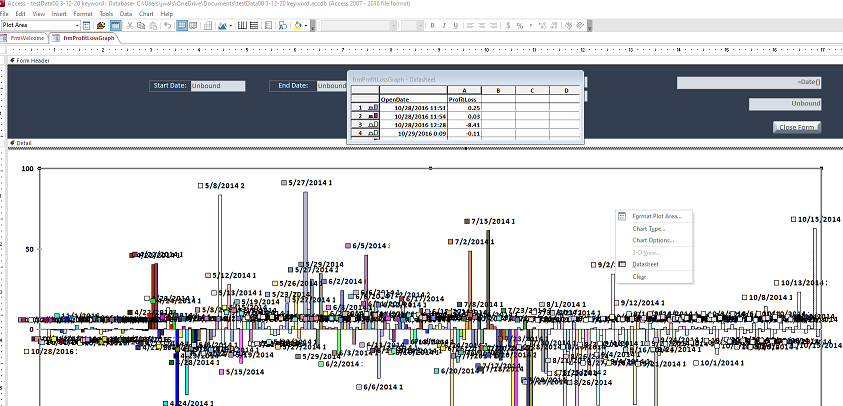Click the Start Date Unbound field
The image size is (843, 406).
[x=218, y=86]
